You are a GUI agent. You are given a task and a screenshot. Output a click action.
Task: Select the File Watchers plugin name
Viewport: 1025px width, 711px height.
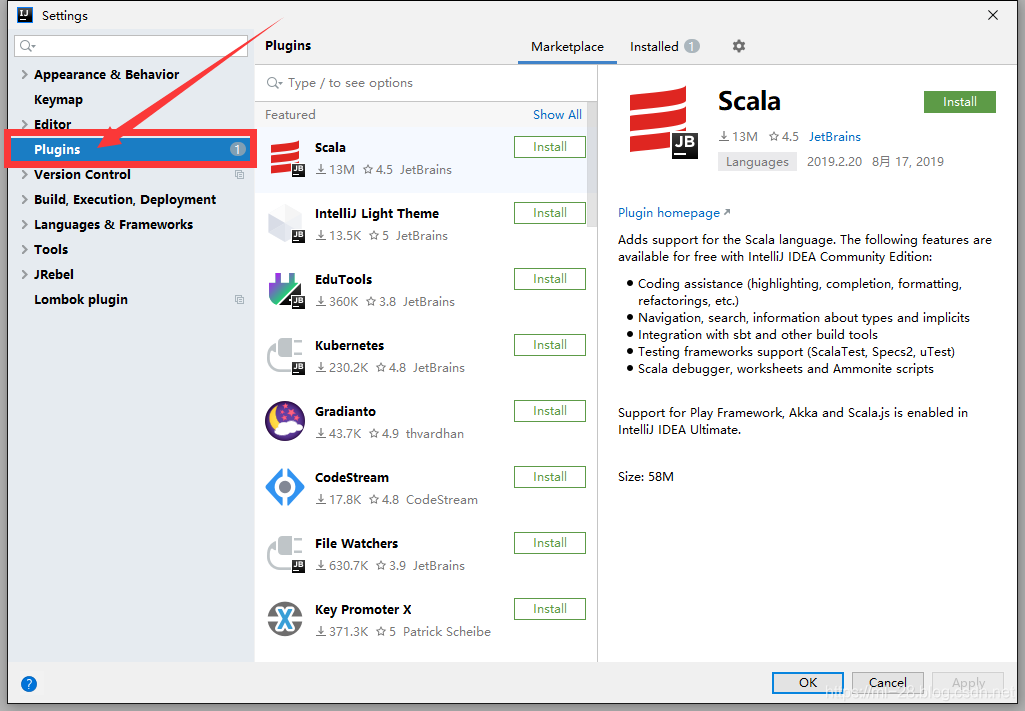click(356, 544)
